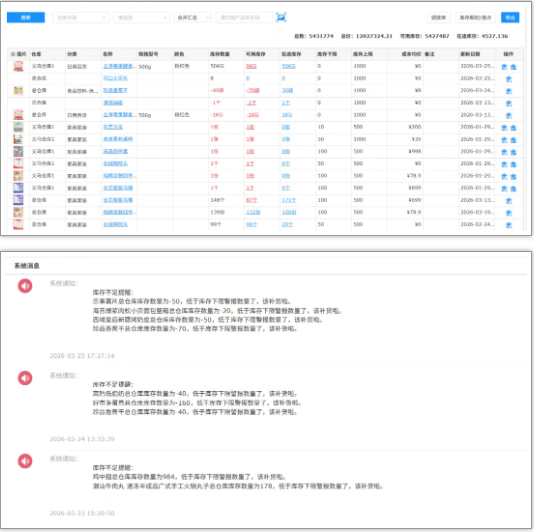This screenshot has width=534, height=532.
Task: Click the speaker icon for 2026-03-23 message
Action: 25,461
